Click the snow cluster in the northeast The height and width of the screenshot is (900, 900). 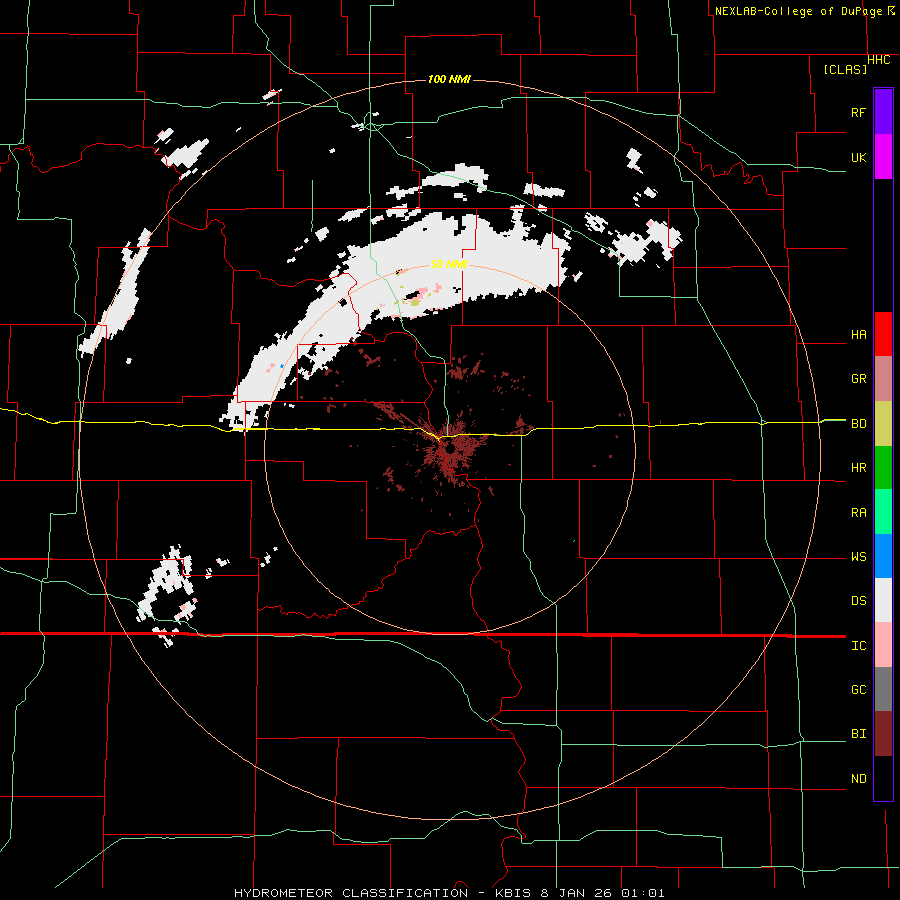(x=646, y=242)
